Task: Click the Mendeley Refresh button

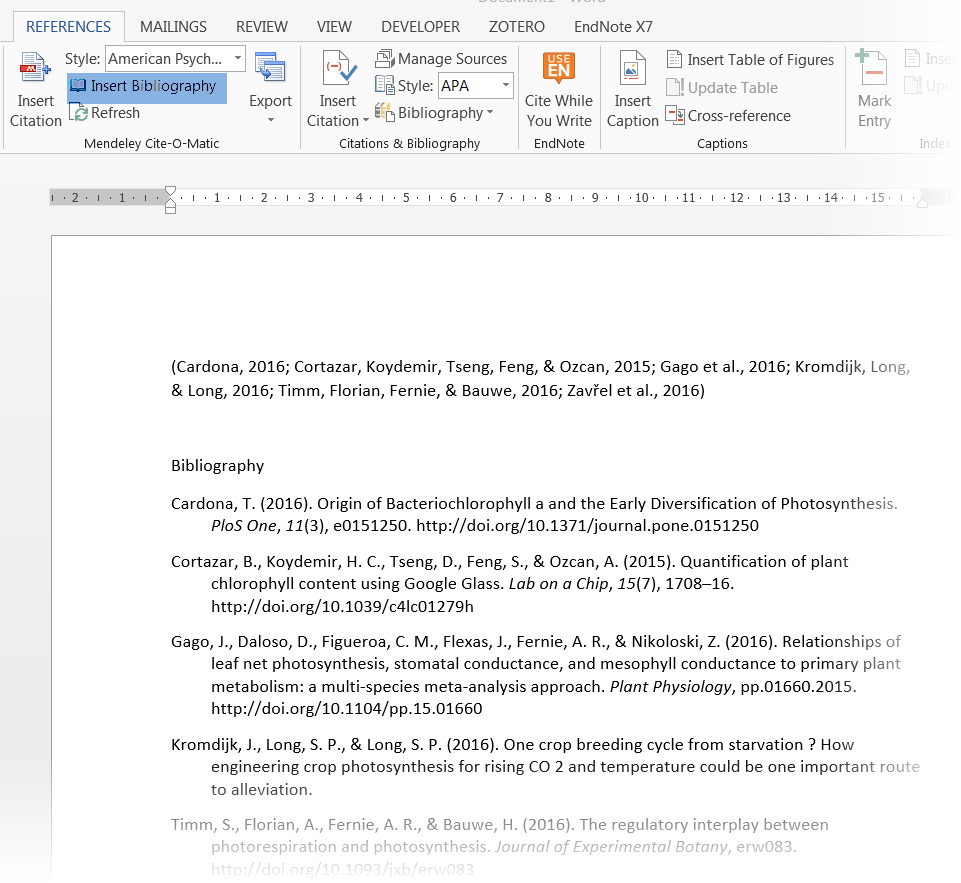Action: tap(105, 113)
